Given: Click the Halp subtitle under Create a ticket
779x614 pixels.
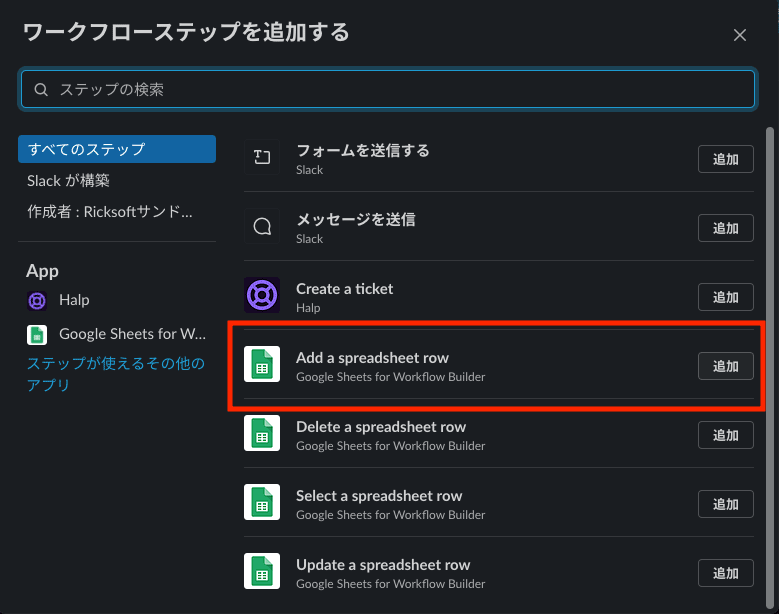Looking at the screenshot, I should pos(308,308).
